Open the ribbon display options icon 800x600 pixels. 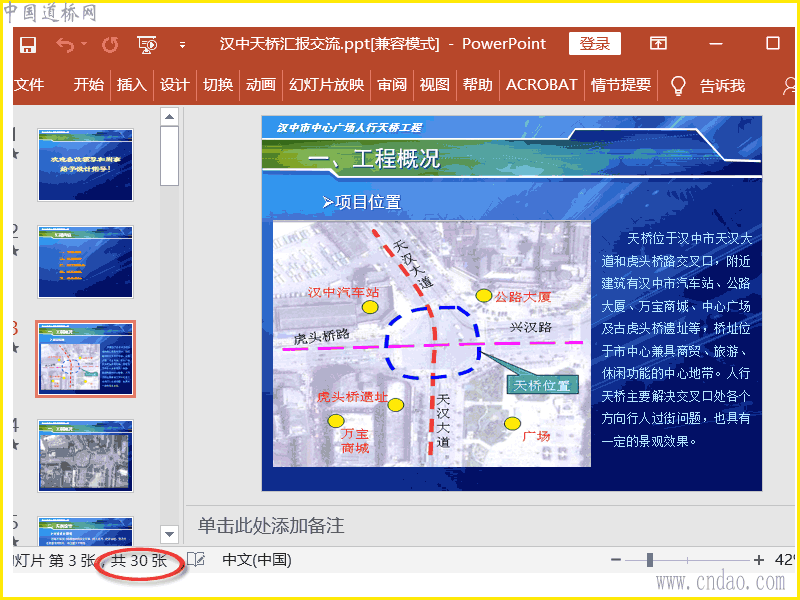658,43
